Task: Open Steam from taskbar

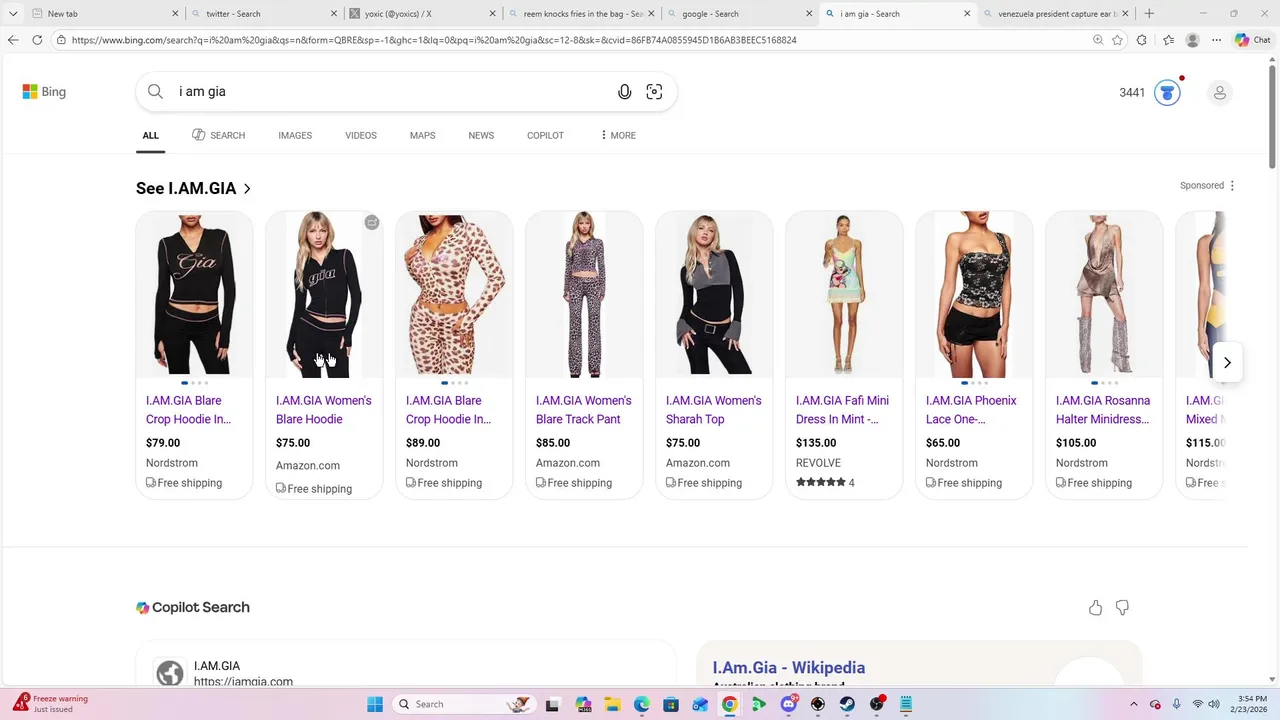Action: (x=847, y=704)
